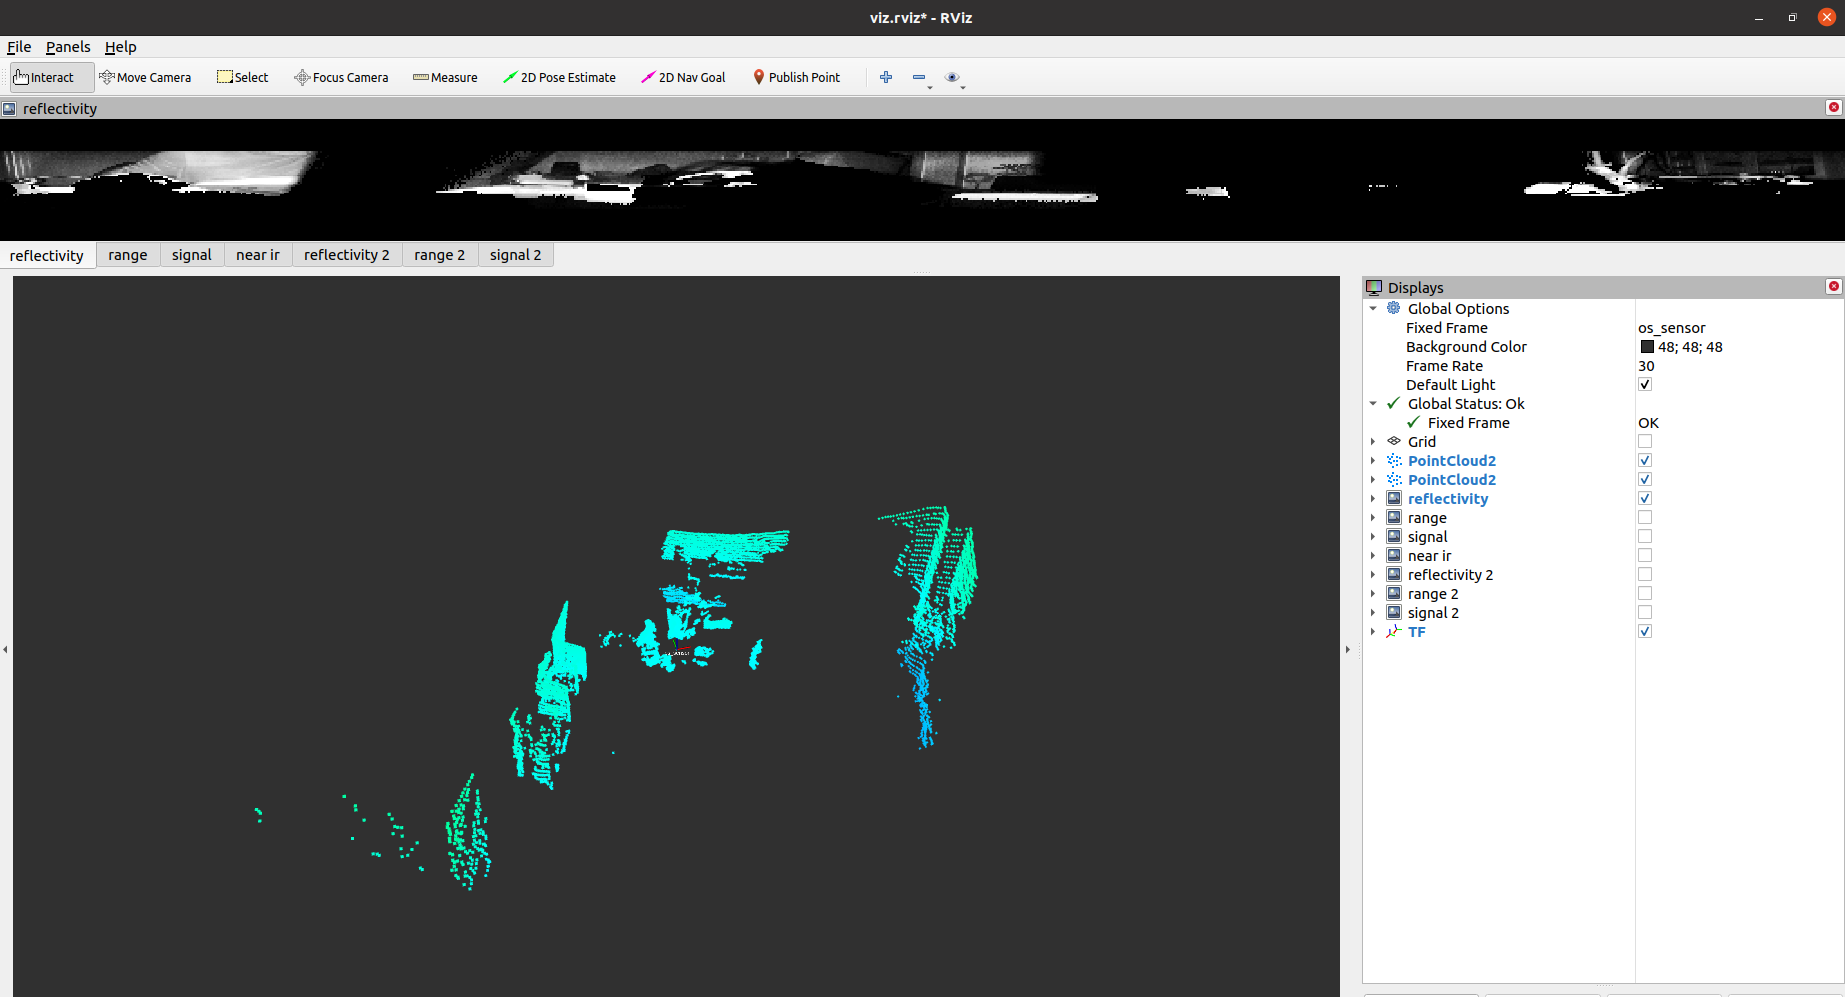Click the Displays panel monitor icon
The image size is (1845, 997).
(1374, 287)
